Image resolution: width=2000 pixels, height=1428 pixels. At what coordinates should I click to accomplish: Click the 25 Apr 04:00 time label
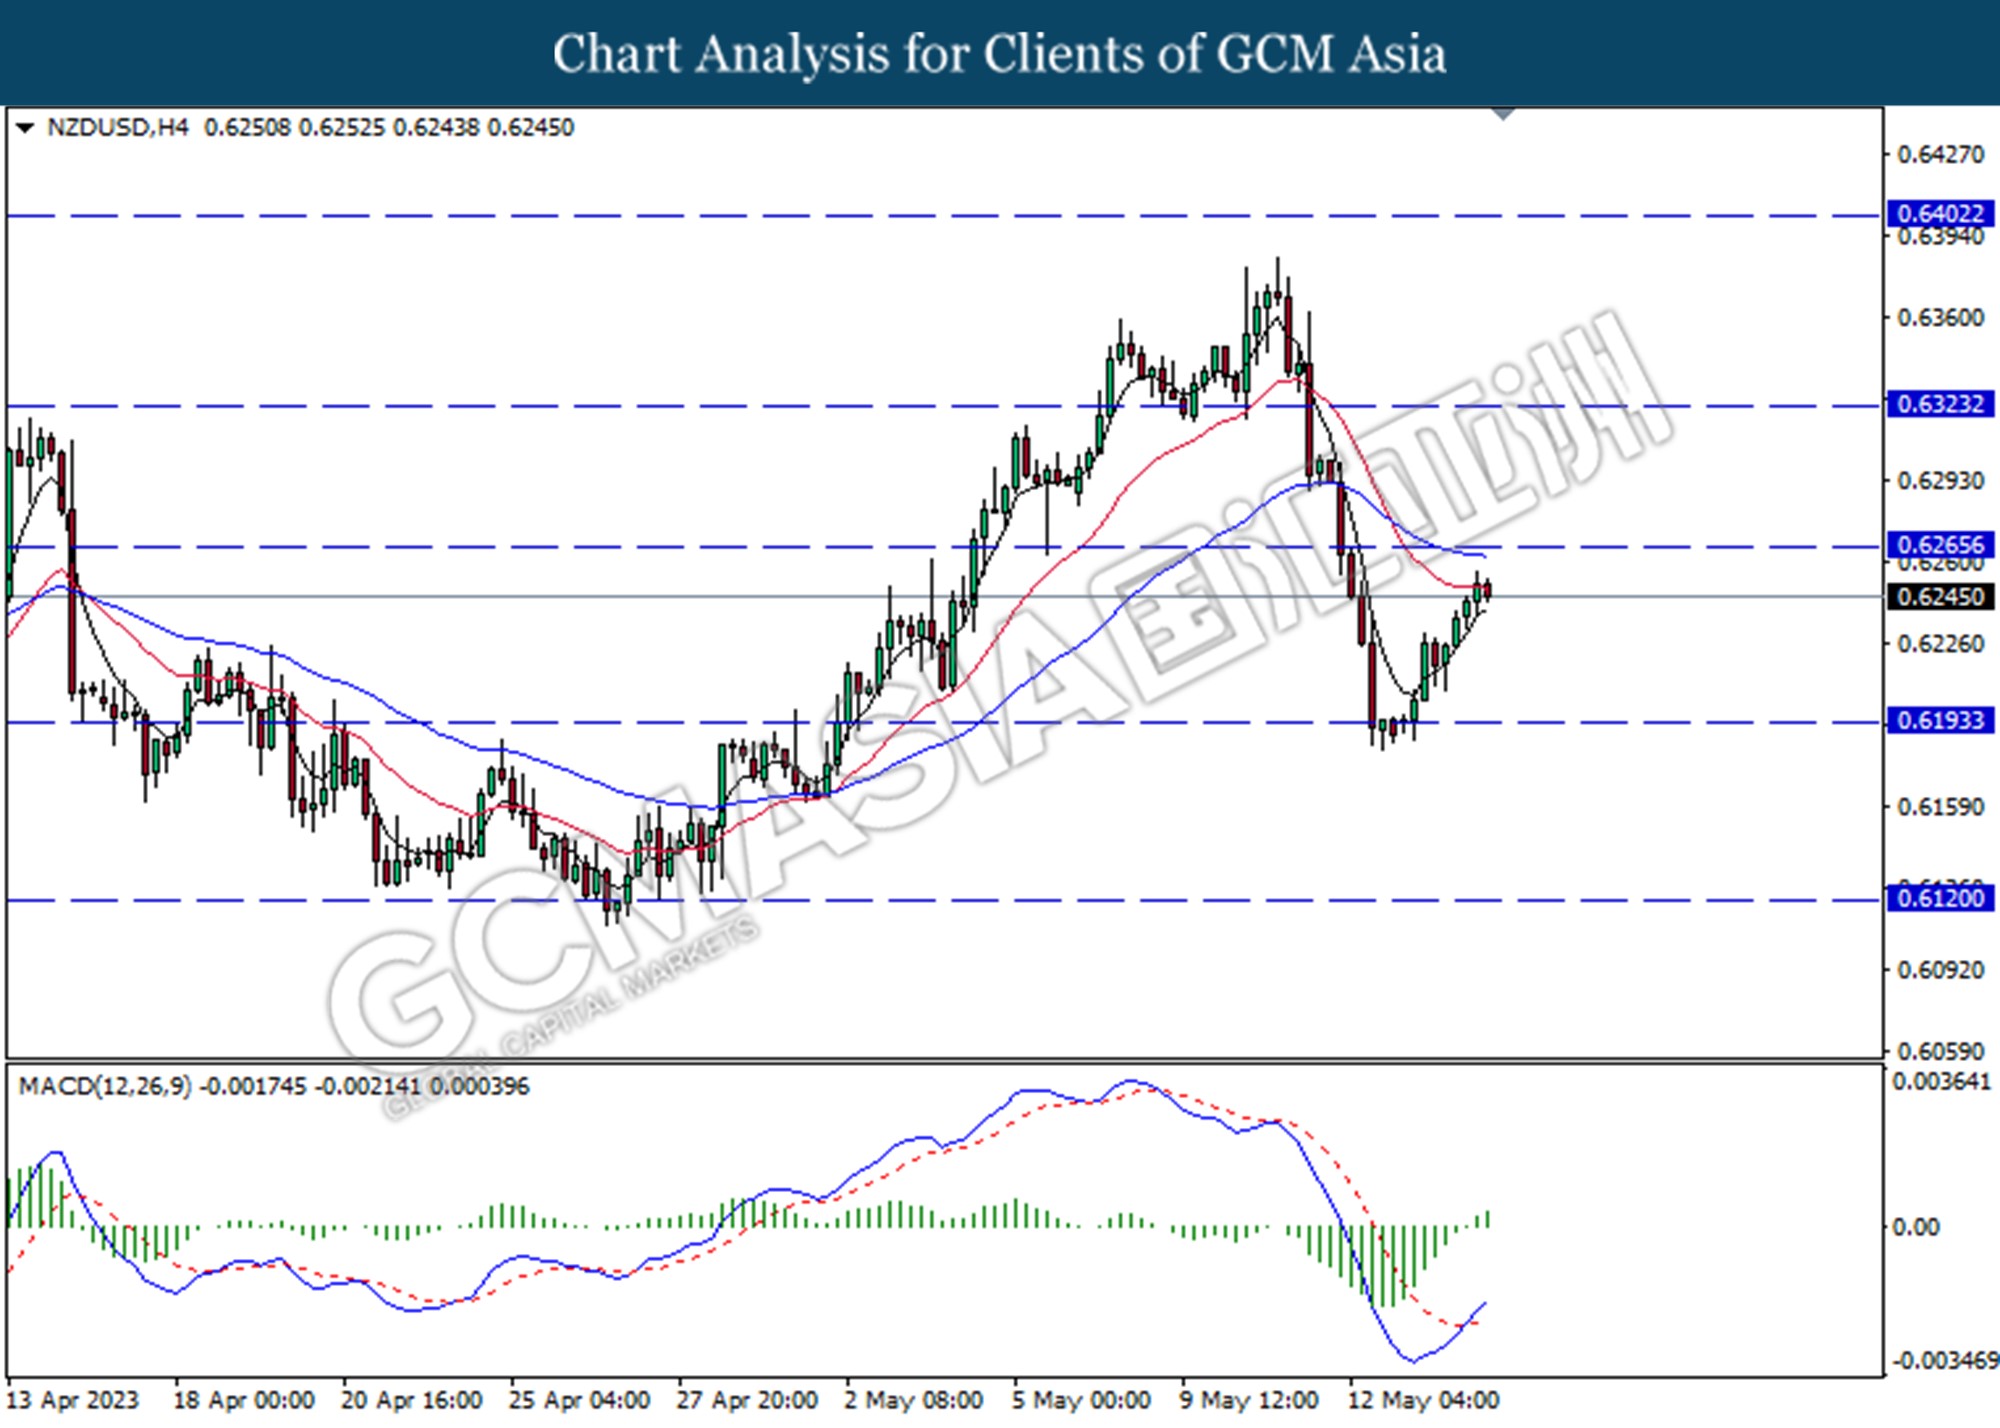tap(580, 1400)
